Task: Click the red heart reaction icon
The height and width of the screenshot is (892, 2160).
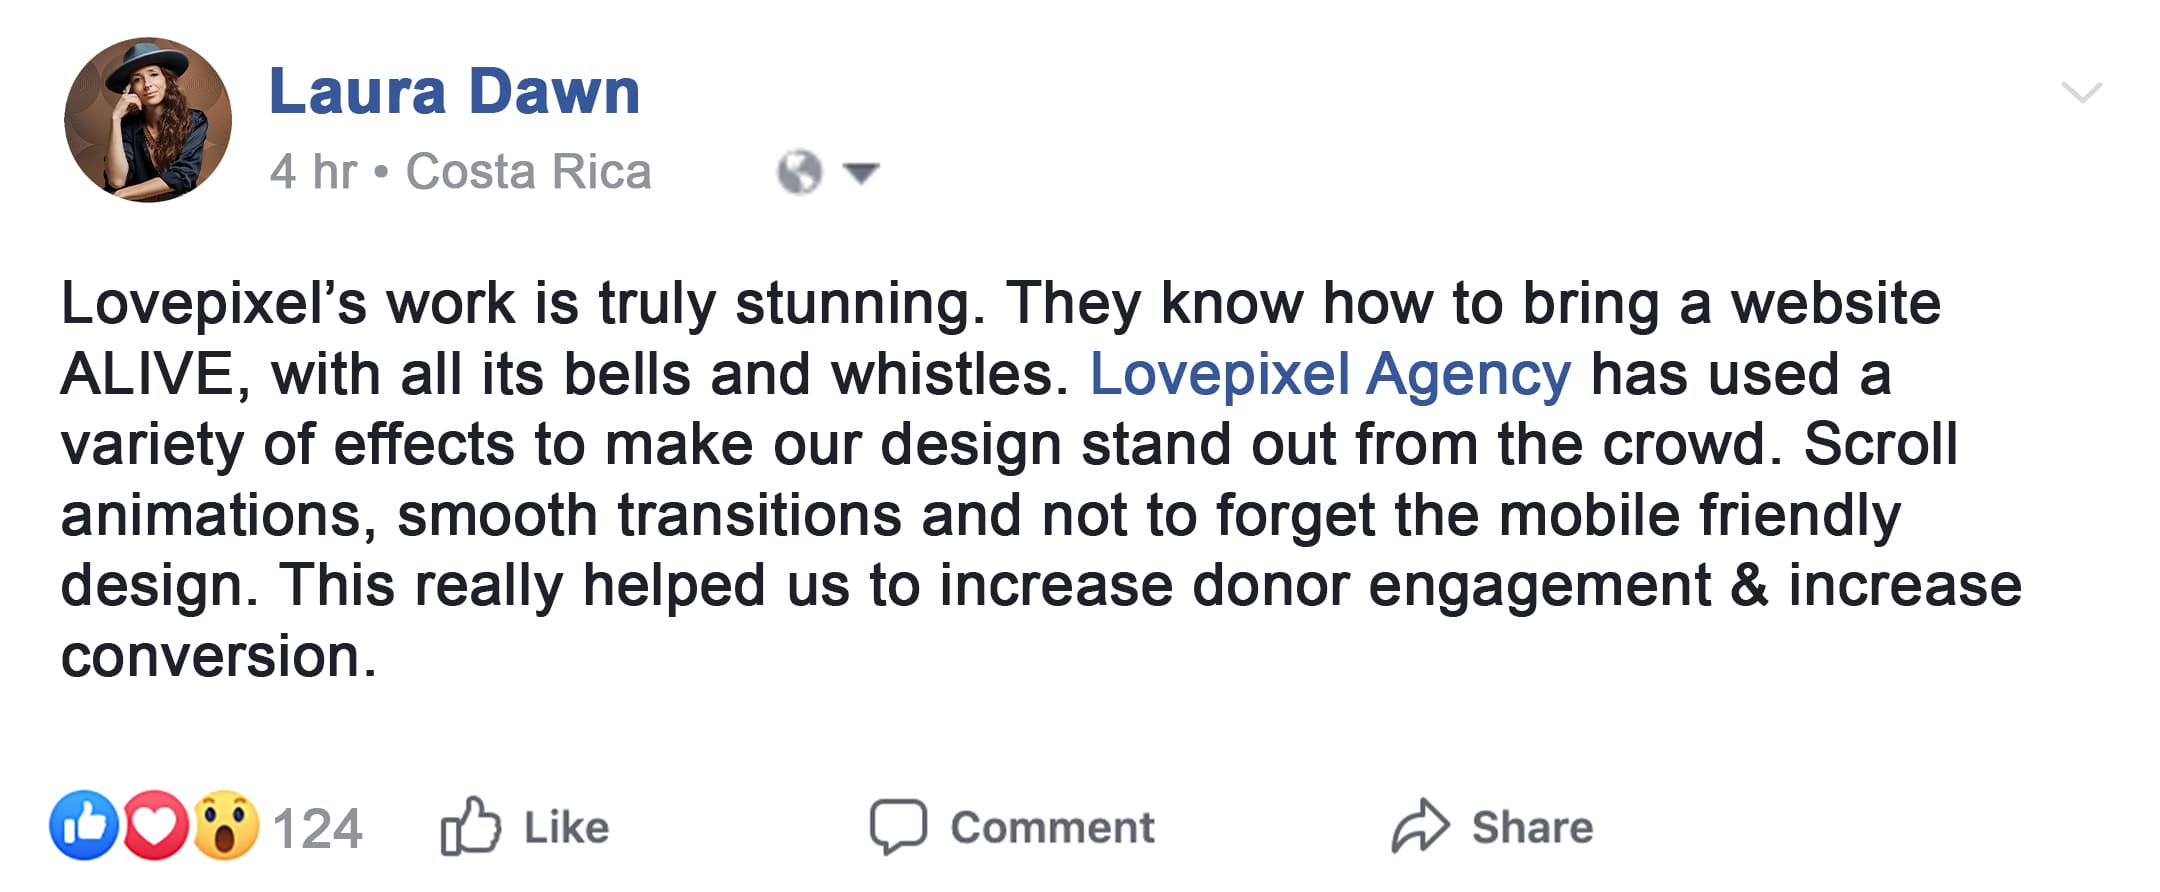Action: [x=155, y=826]
